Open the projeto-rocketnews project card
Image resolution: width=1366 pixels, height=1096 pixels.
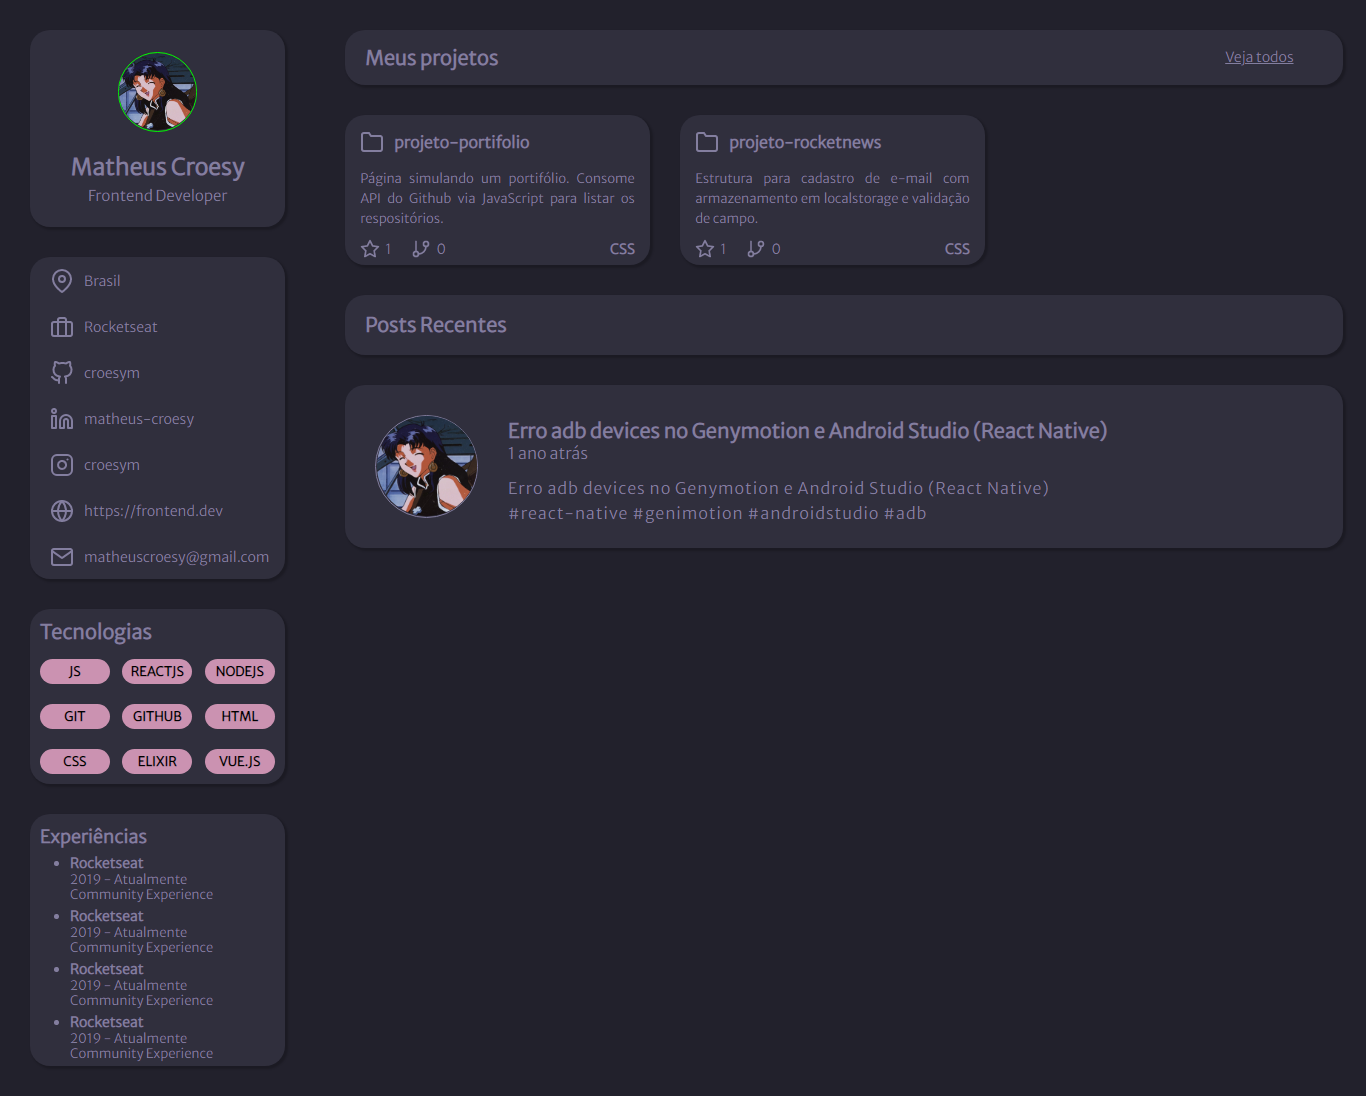click(x=832, y=190)
